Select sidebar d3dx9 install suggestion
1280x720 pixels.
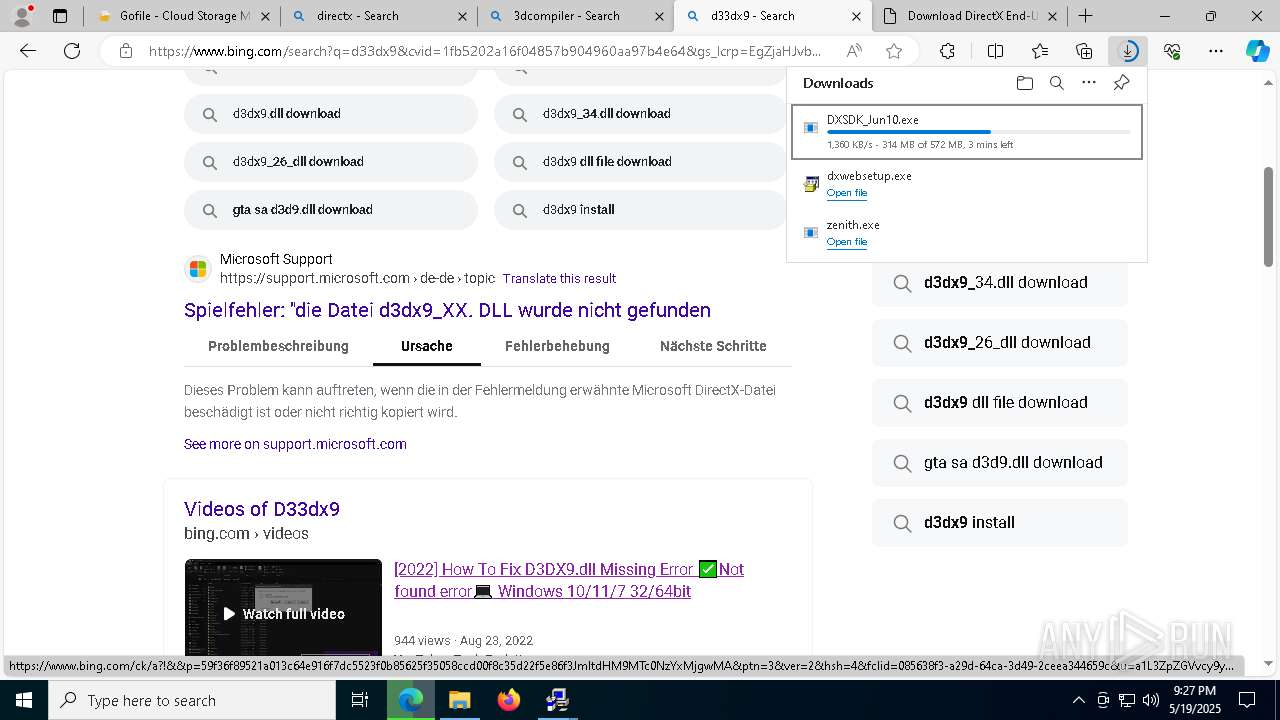(1000, 523)
